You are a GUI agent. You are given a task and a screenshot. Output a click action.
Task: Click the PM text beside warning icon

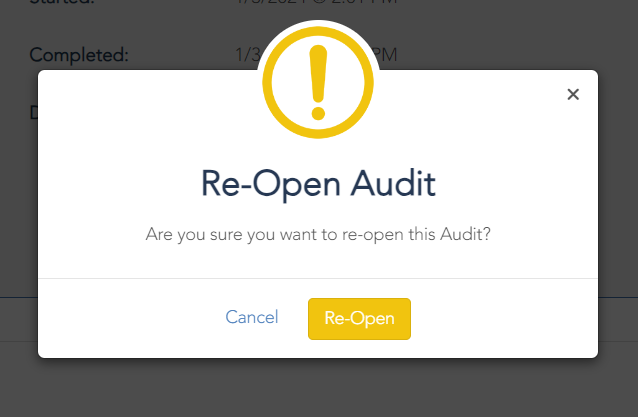click(x=386, y=55)
